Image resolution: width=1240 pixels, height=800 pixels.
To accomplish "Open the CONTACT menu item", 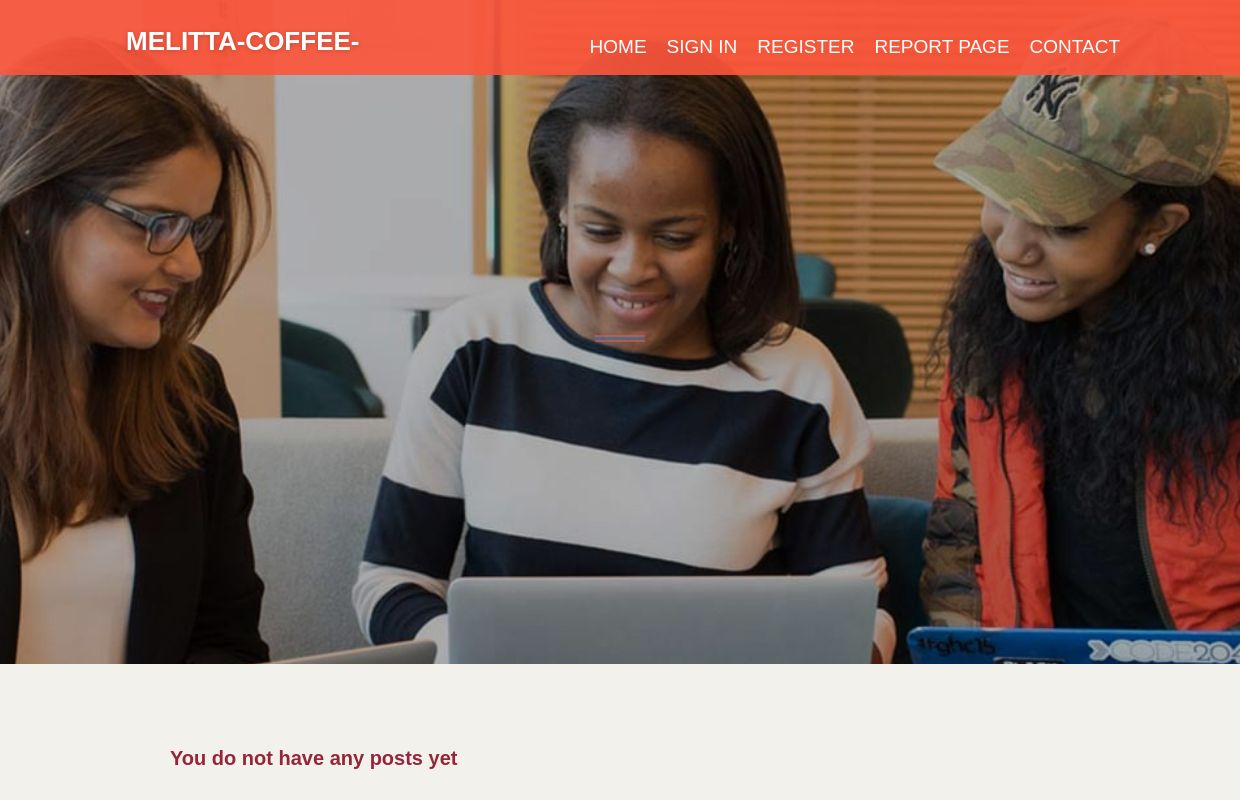I will (x=1074, y=46).
